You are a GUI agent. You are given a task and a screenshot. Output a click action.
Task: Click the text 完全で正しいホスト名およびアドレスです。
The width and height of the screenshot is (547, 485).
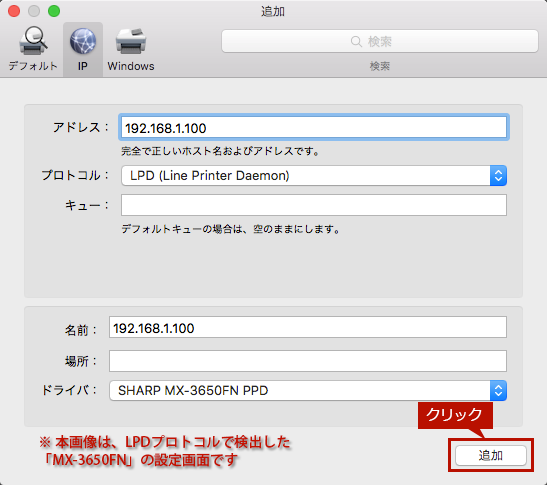tap(220, 151)
